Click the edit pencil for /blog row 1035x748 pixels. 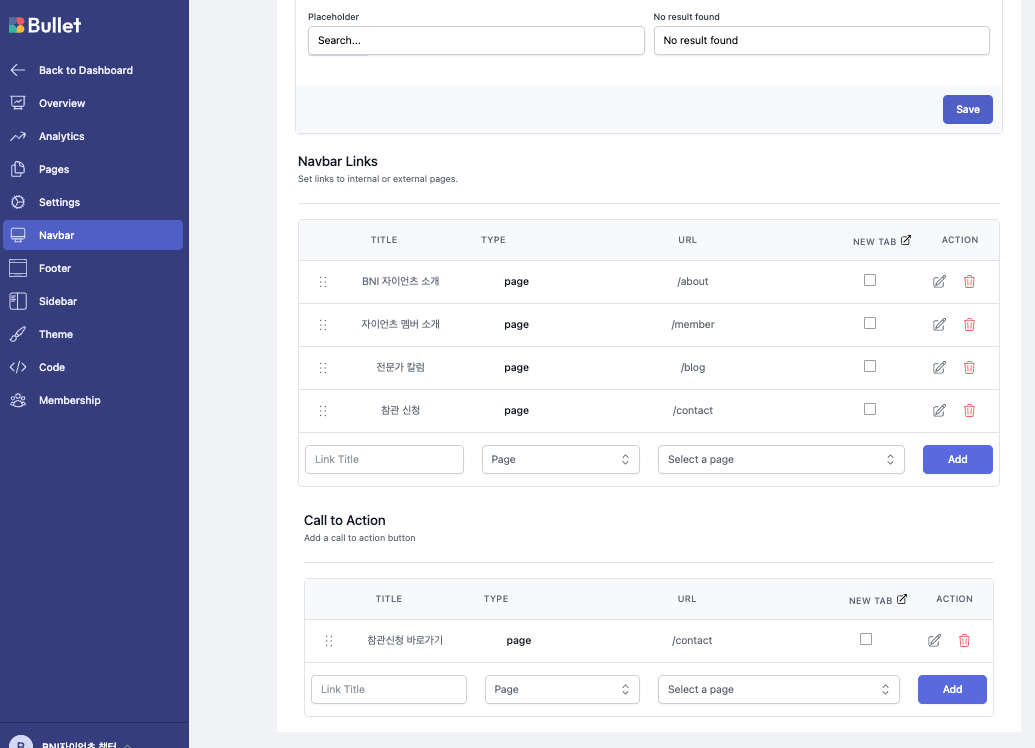pyautogui.click(x=939, y=368)
